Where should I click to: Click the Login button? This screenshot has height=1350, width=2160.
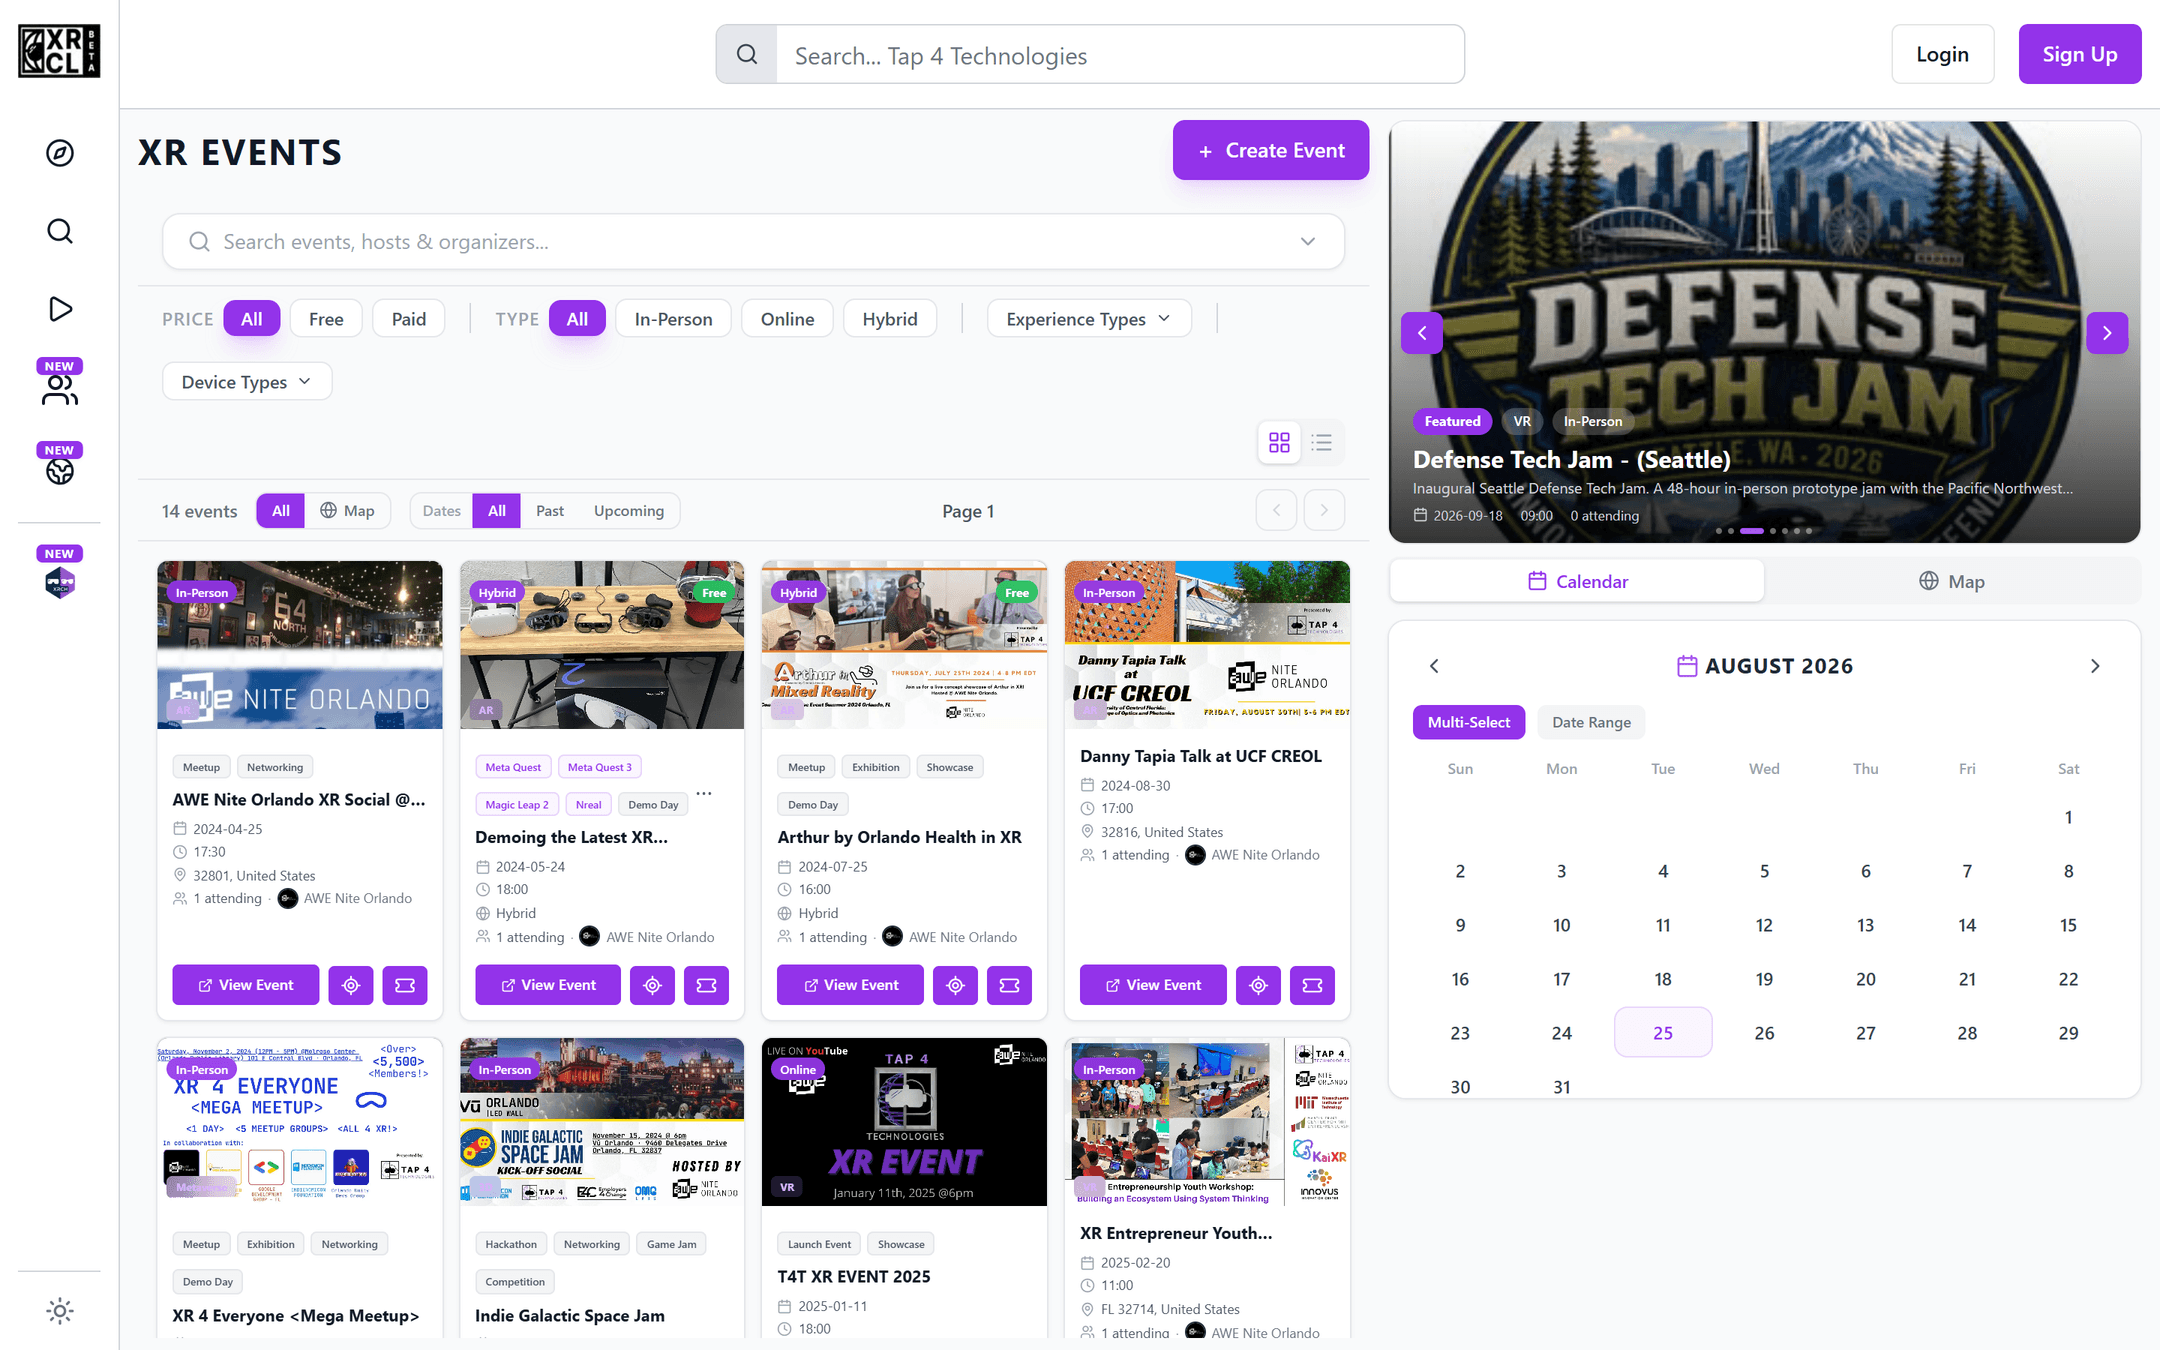[1943, 54]
